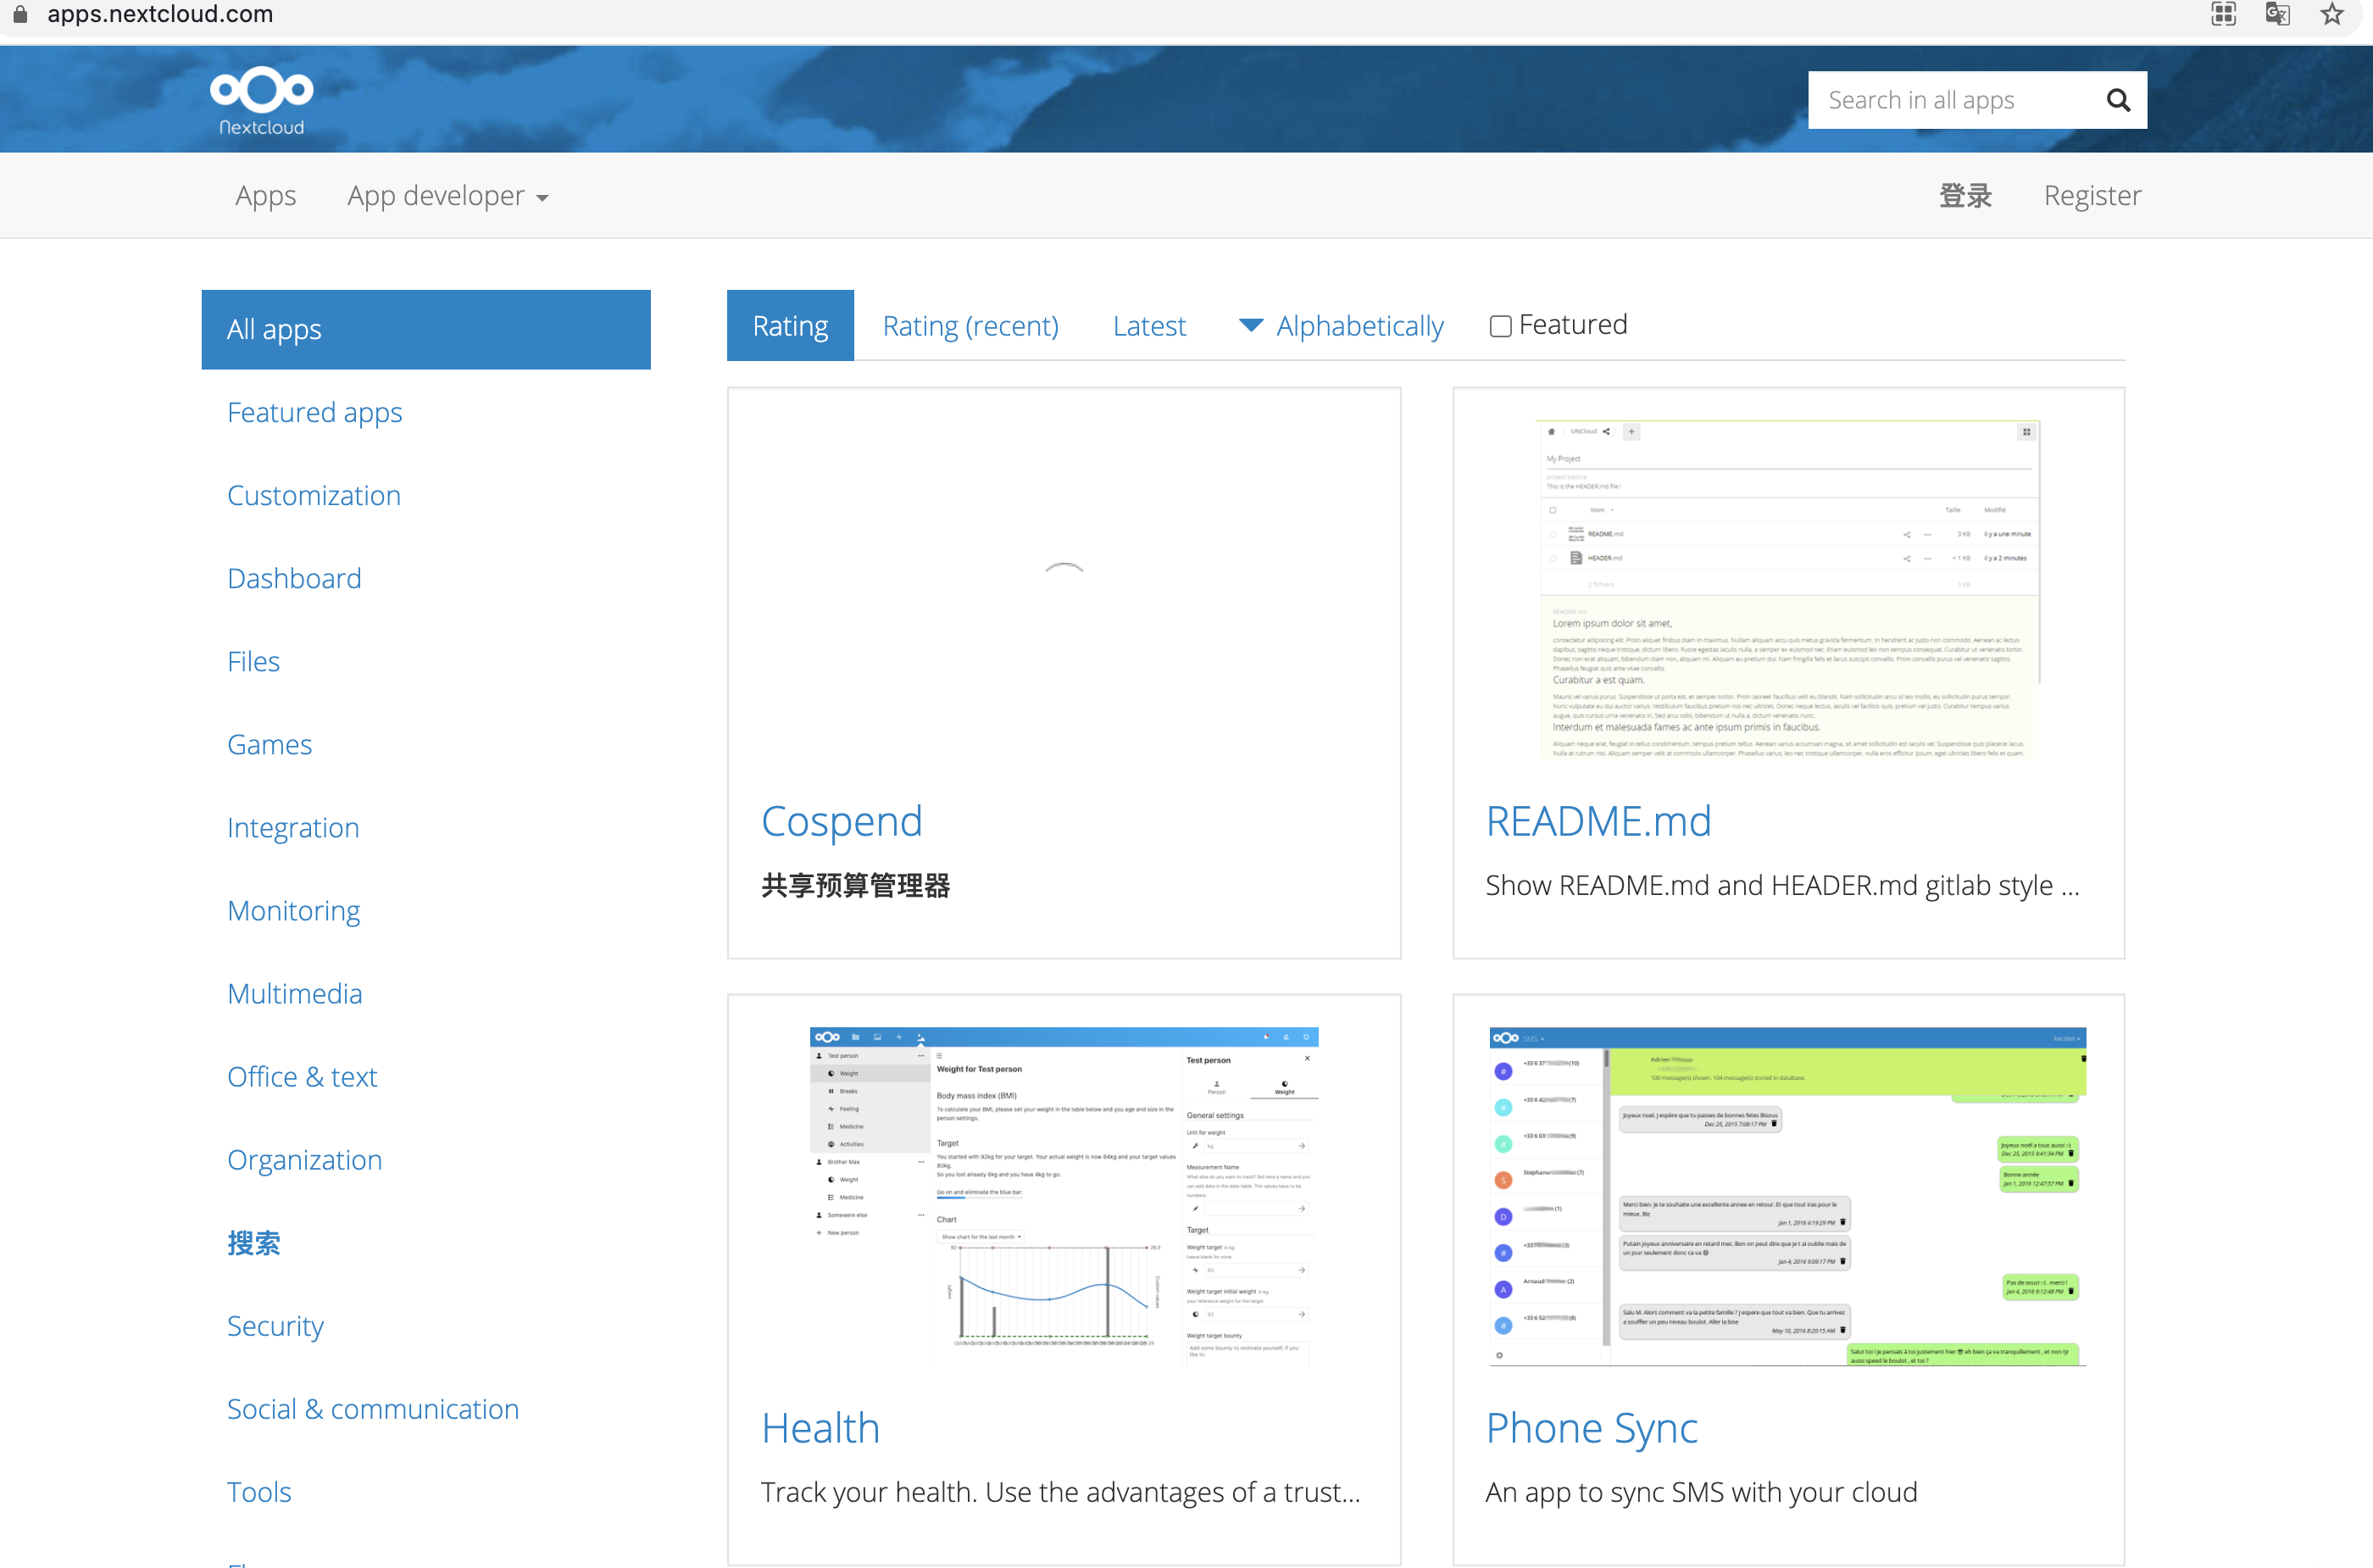Open Office & text category

tap(302, 1076)
